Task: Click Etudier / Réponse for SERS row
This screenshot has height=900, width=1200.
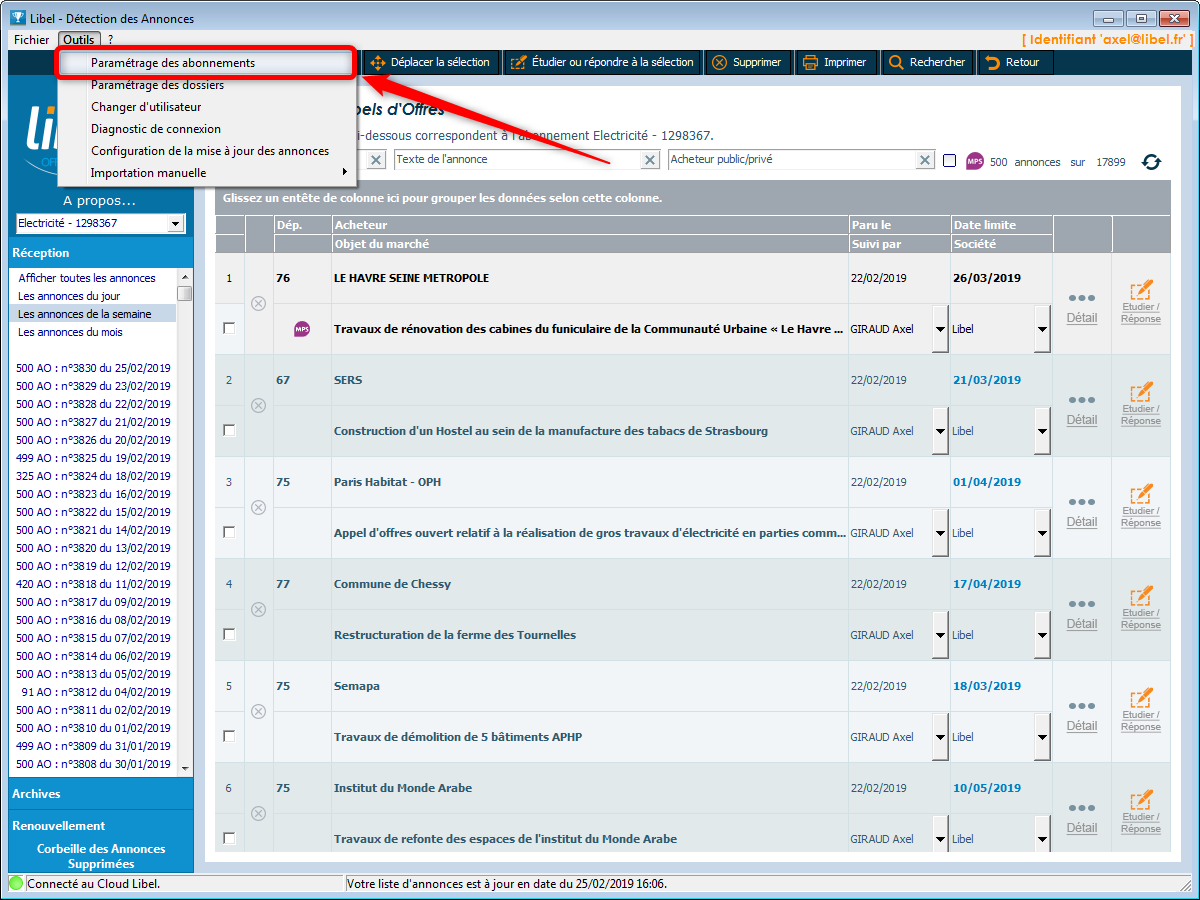Action: tap(1141, 405)
